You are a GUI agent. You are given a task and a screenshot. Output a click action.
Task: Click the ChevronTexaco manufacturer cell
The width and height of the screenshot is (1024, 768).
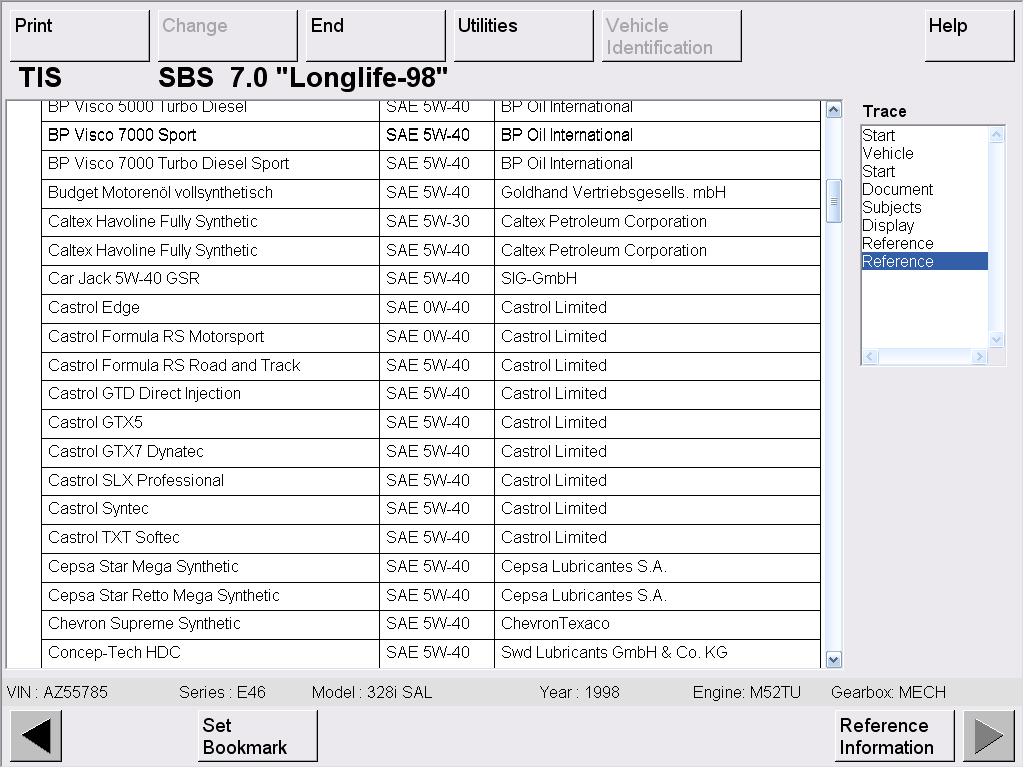click(x=658, y=624)
